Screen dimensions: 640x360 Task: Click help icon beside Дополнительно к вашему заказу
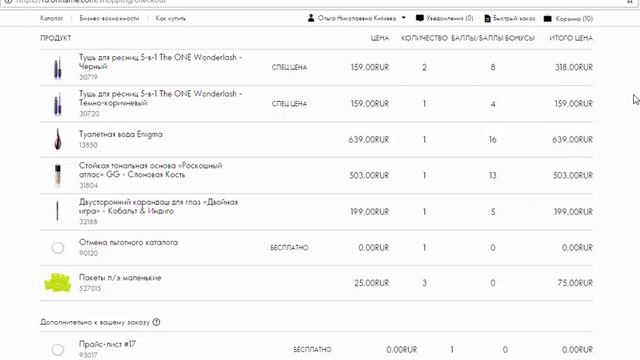(156, 322)
